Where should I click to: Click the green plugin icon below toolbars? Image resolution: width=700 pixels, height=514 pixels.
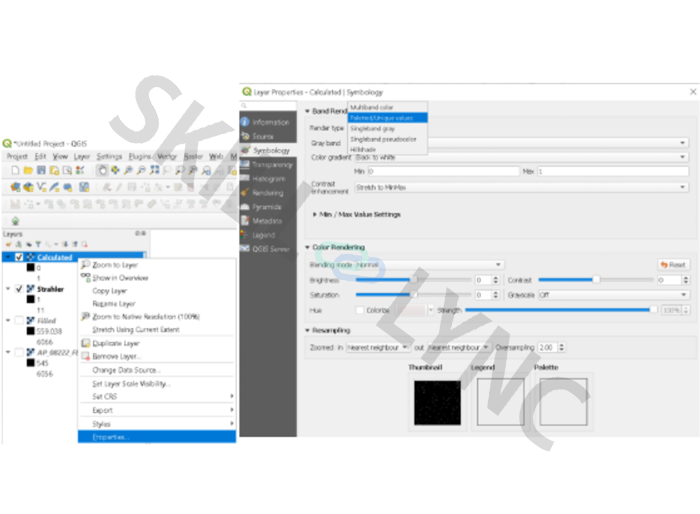click(16, 221)
